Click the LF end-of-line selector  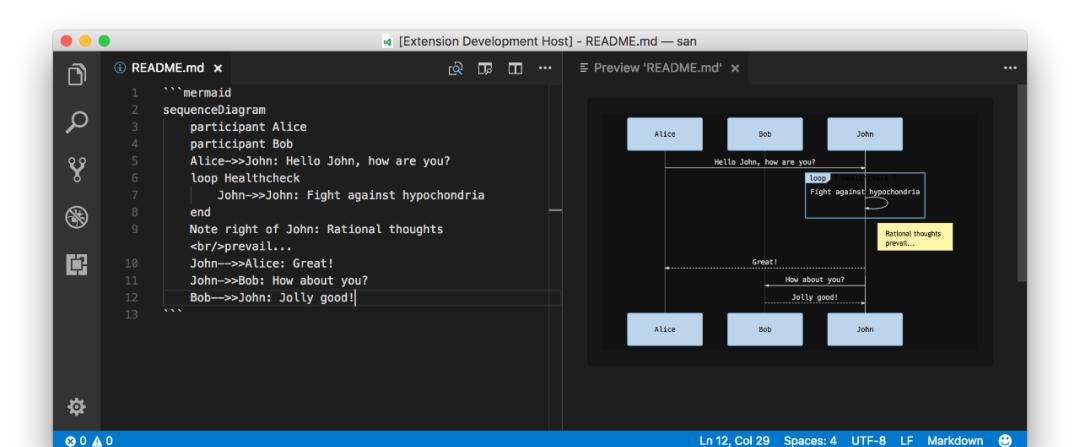tap(906, 440)
